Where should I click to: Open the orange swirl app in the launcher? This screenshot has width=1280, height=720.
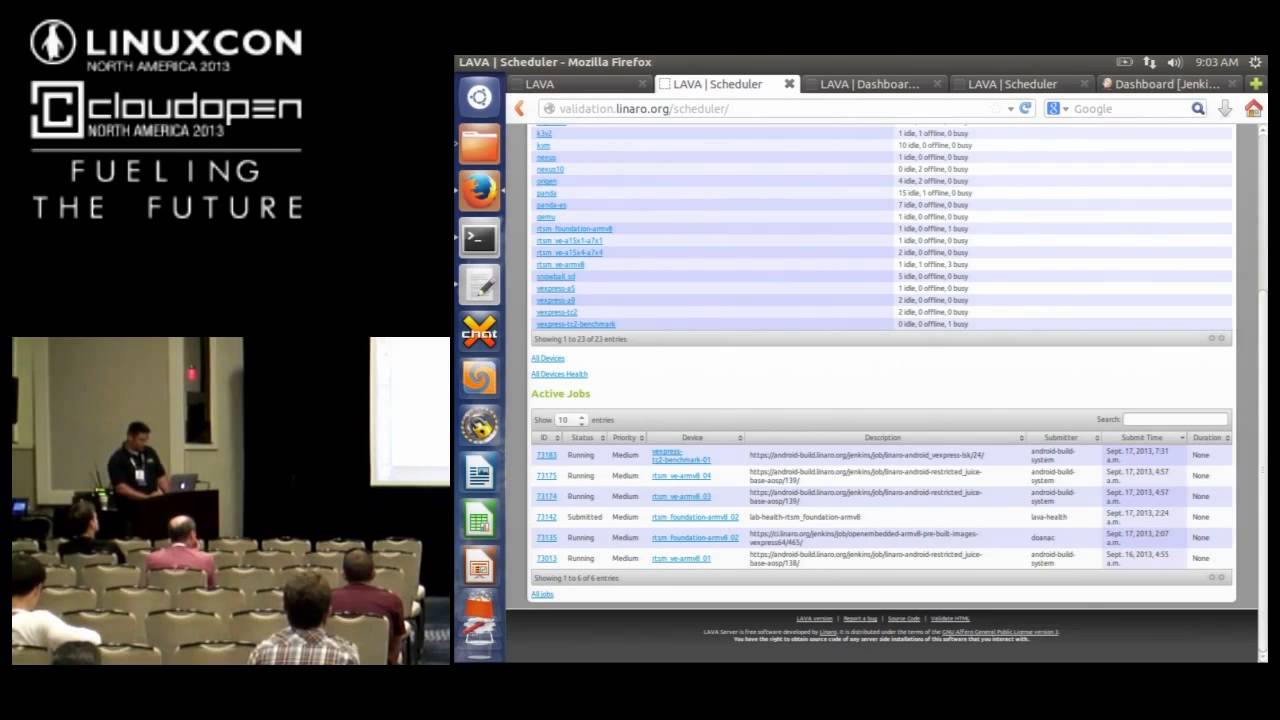pyautogui.click(x=480, y=378)
